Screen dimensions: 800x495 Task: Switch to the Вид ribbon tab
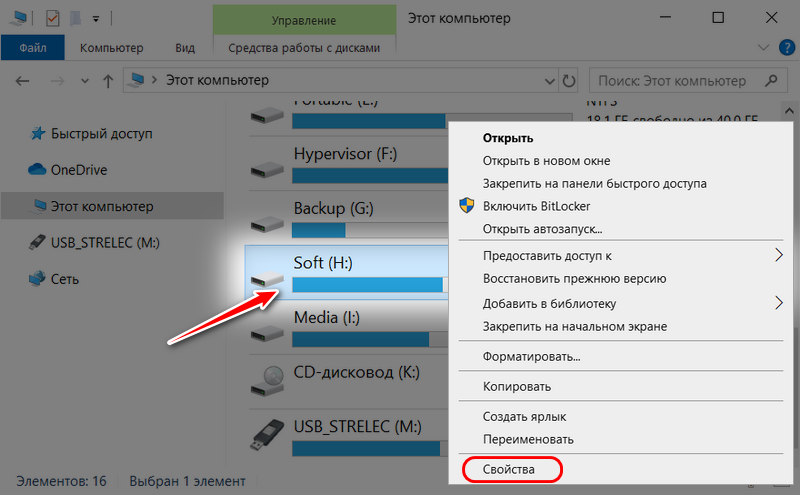click(184, 47)
